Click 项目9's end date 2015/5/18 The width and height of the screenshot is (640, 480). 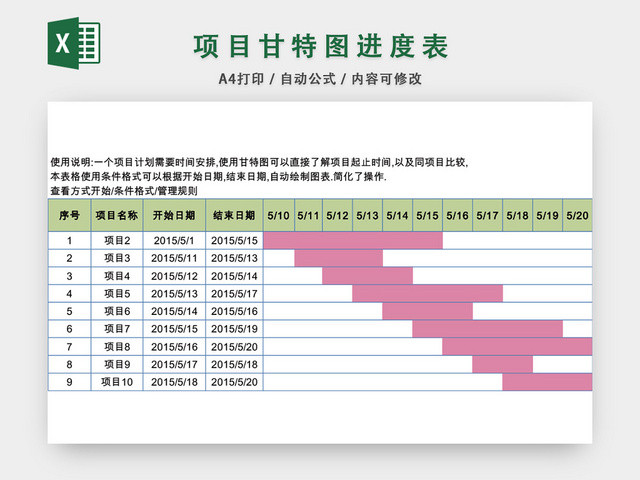coord(234,364)
